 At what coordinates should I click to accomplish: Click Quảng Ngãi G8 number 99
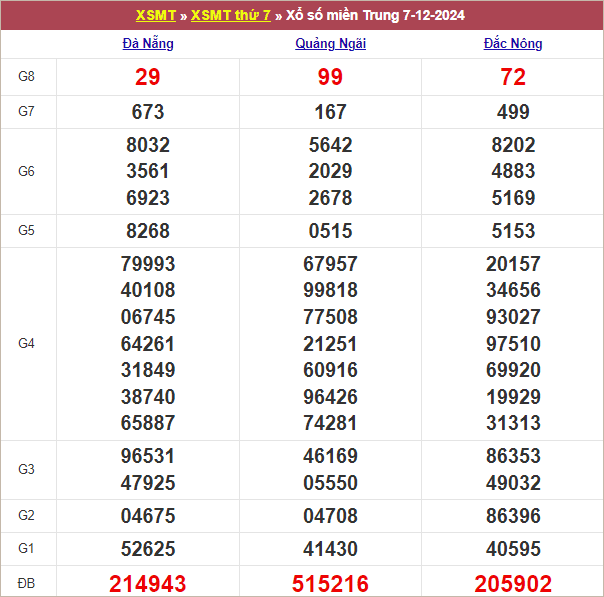[330, 77]
